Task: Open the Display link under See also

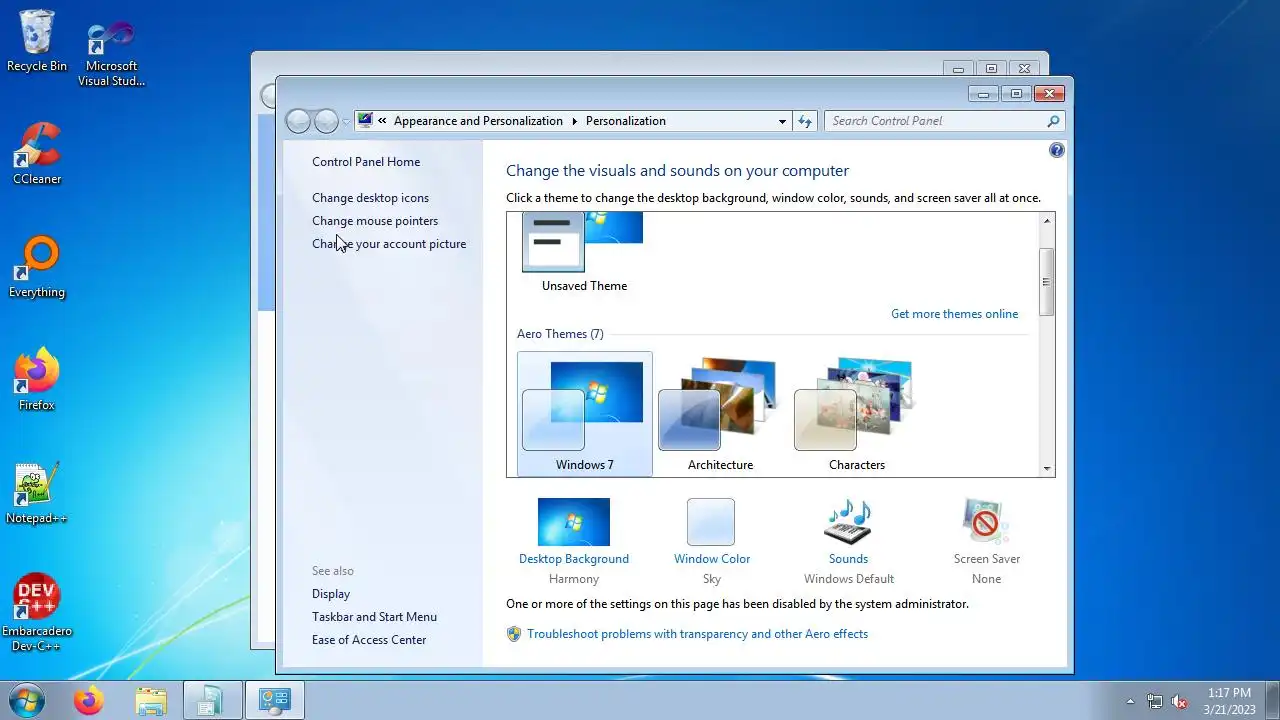Action: point(331,594)
